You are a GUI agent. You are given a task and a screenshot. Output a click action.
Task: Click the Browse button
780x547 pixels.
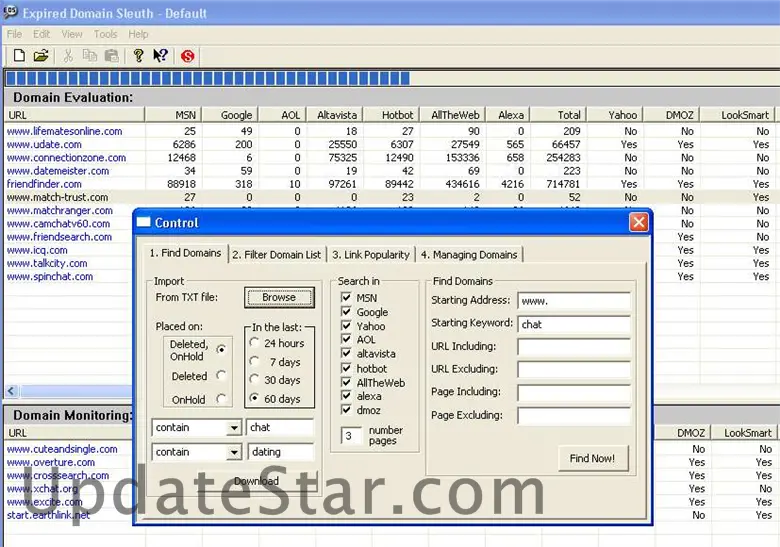pos(279,297)
